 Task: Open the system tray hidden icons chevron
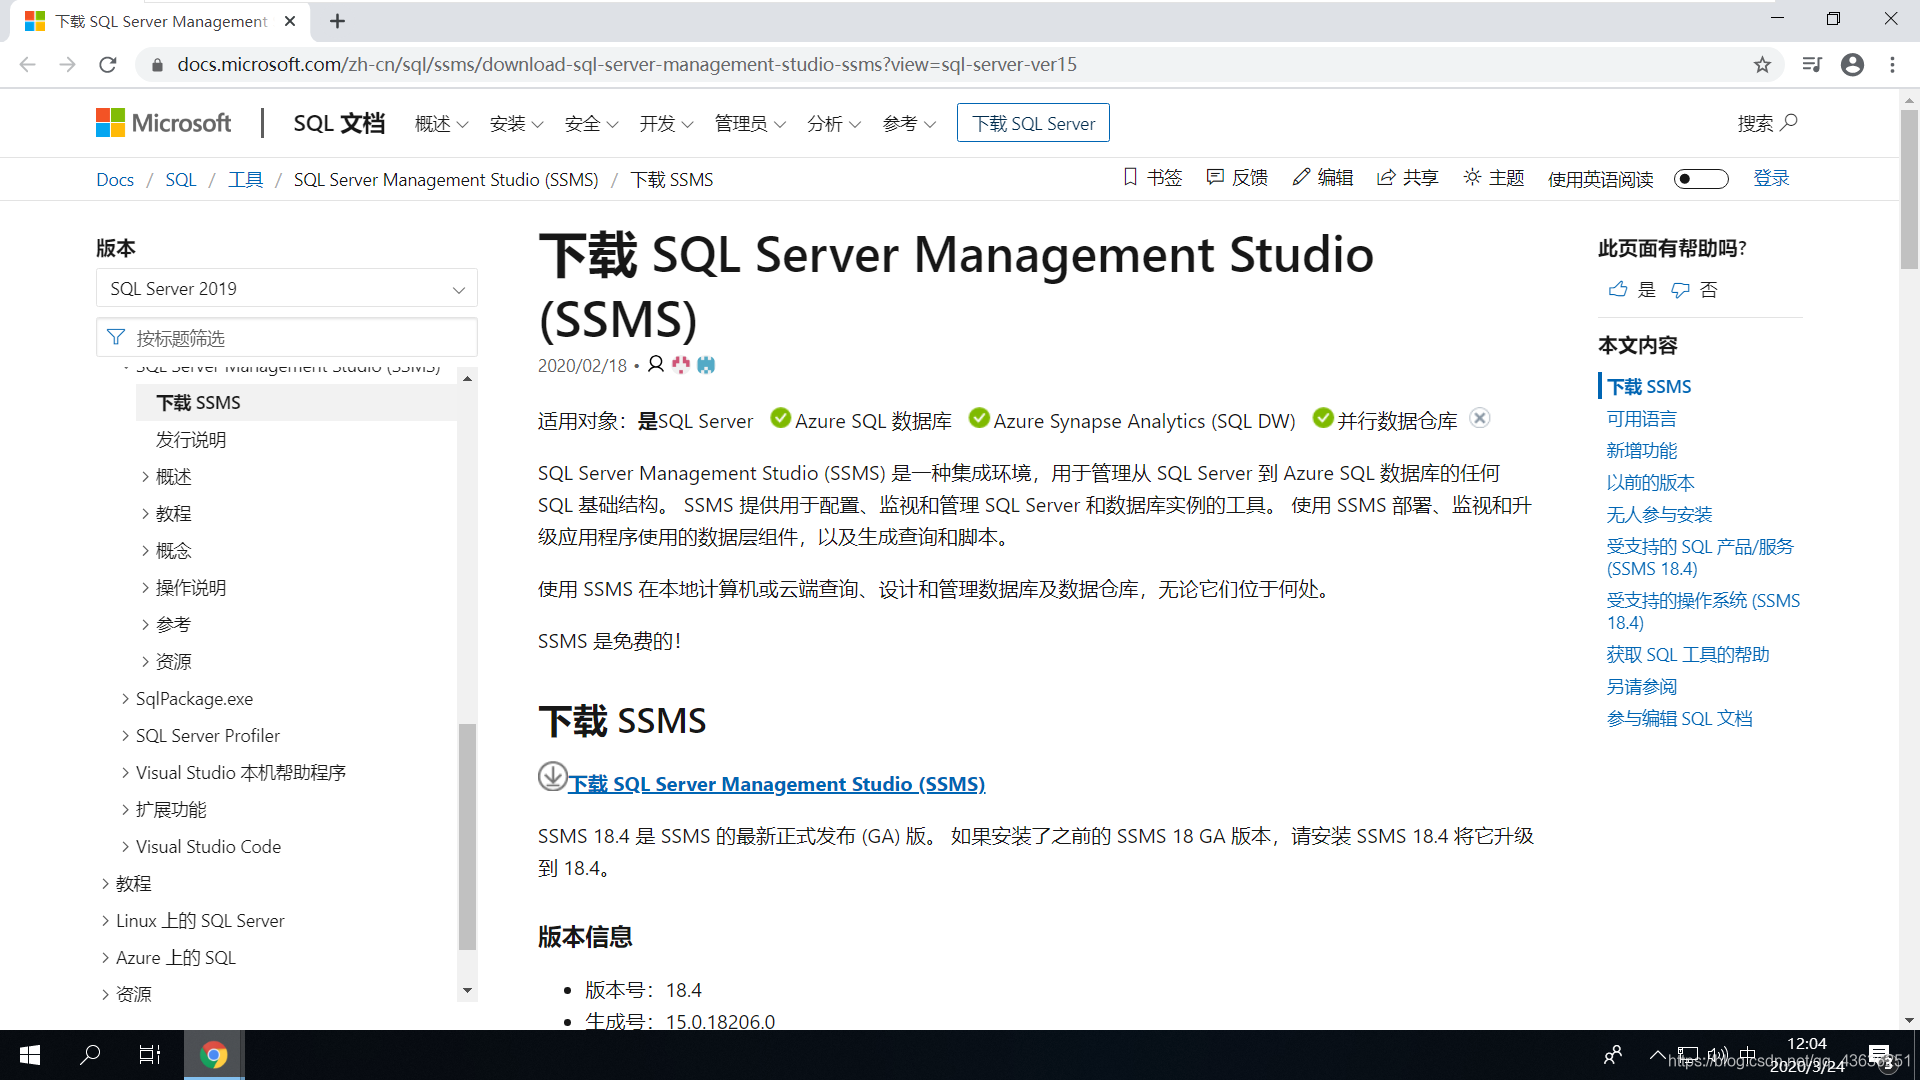pos(1657,1055)
